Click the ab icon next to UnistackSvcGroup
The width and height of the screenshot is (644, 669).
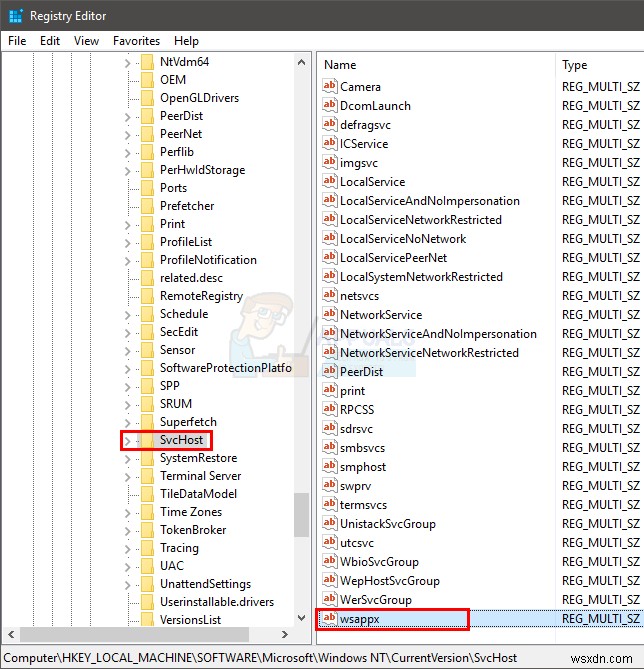329,523
